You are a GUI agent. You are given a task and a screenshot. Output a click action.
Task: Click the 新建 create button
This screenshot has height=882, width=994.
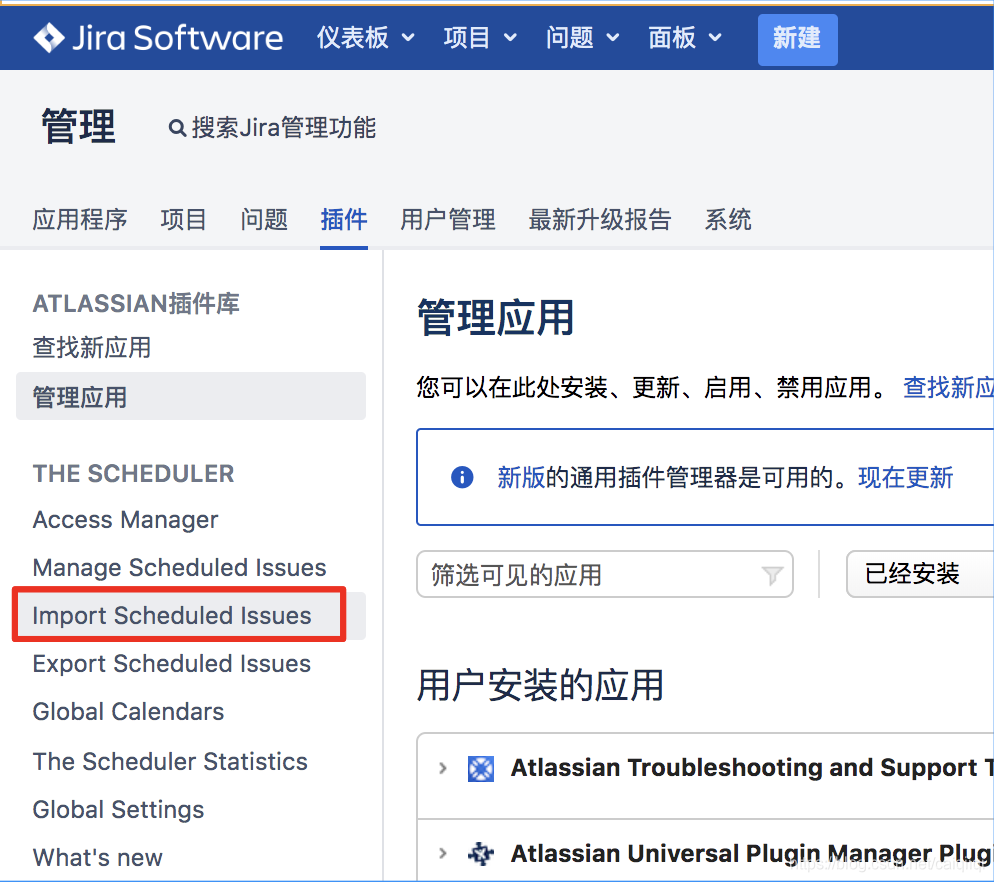(797, 39)
